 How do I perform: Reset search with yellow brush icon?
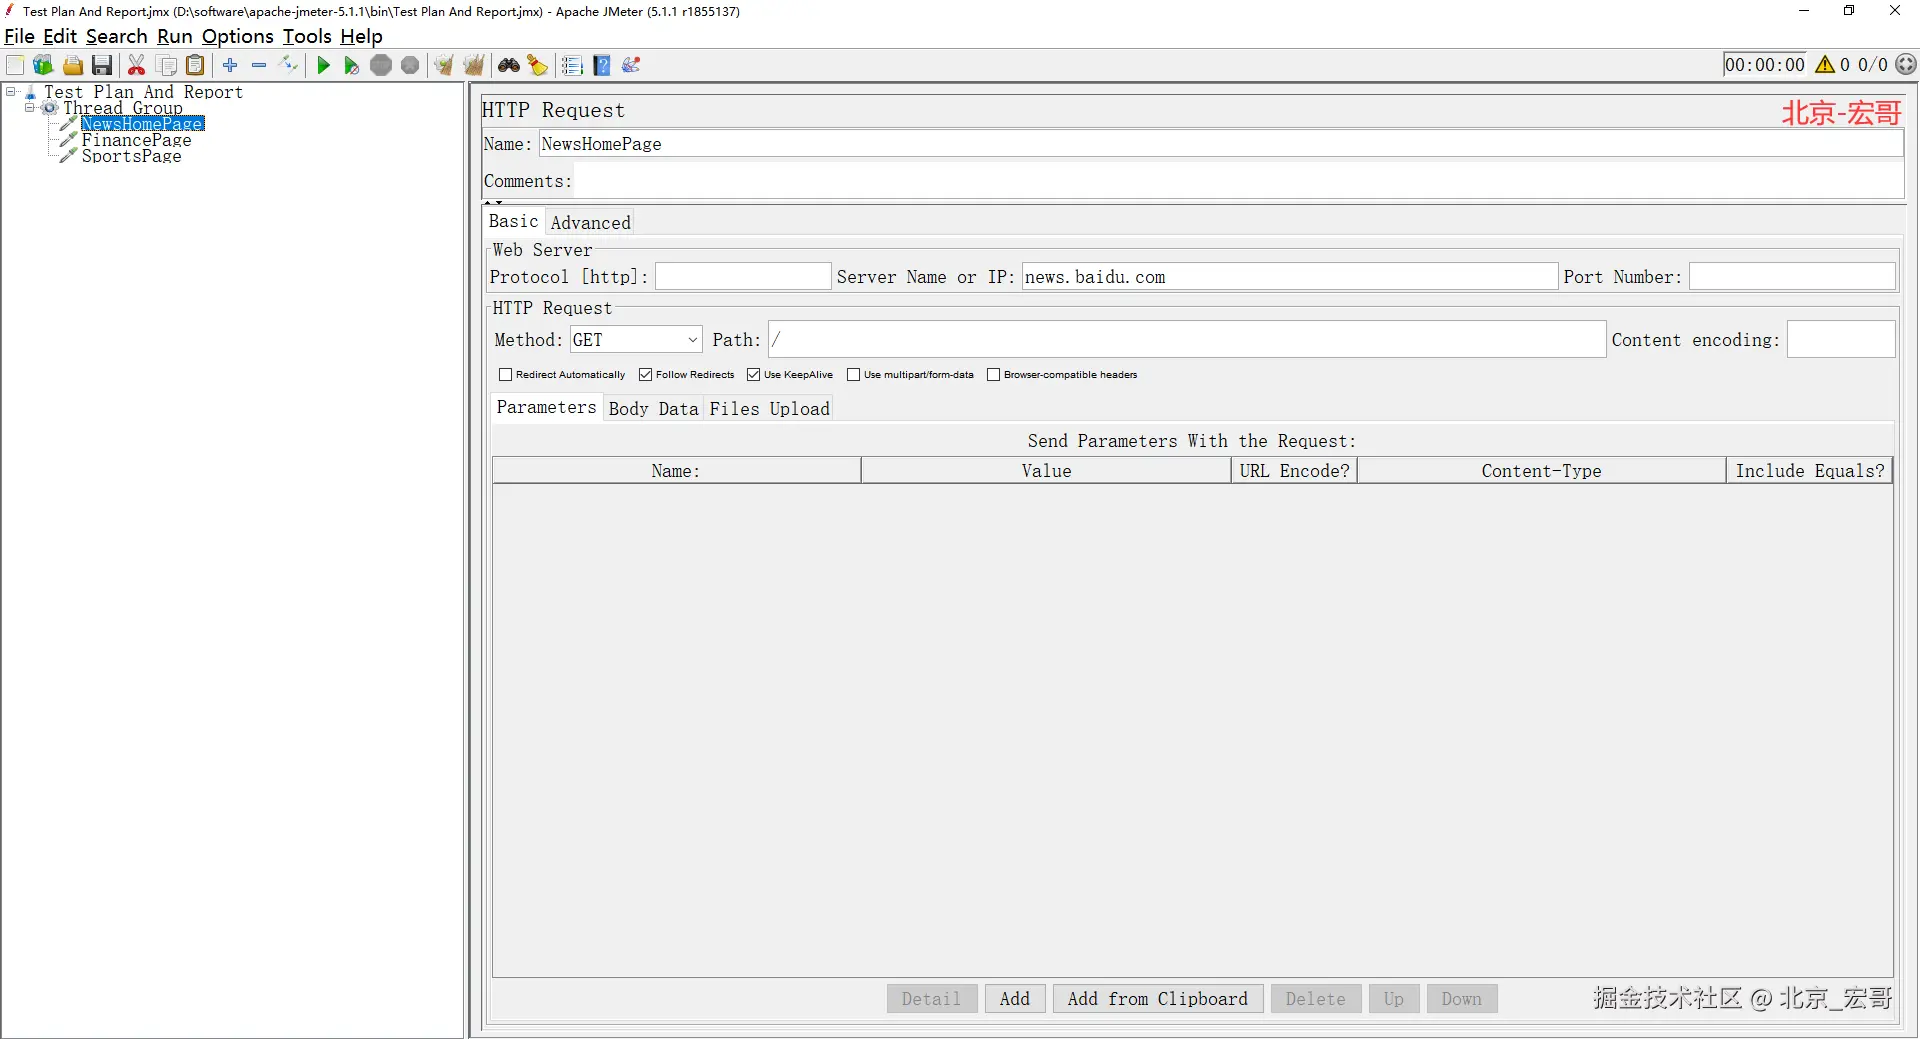(538, 65)
